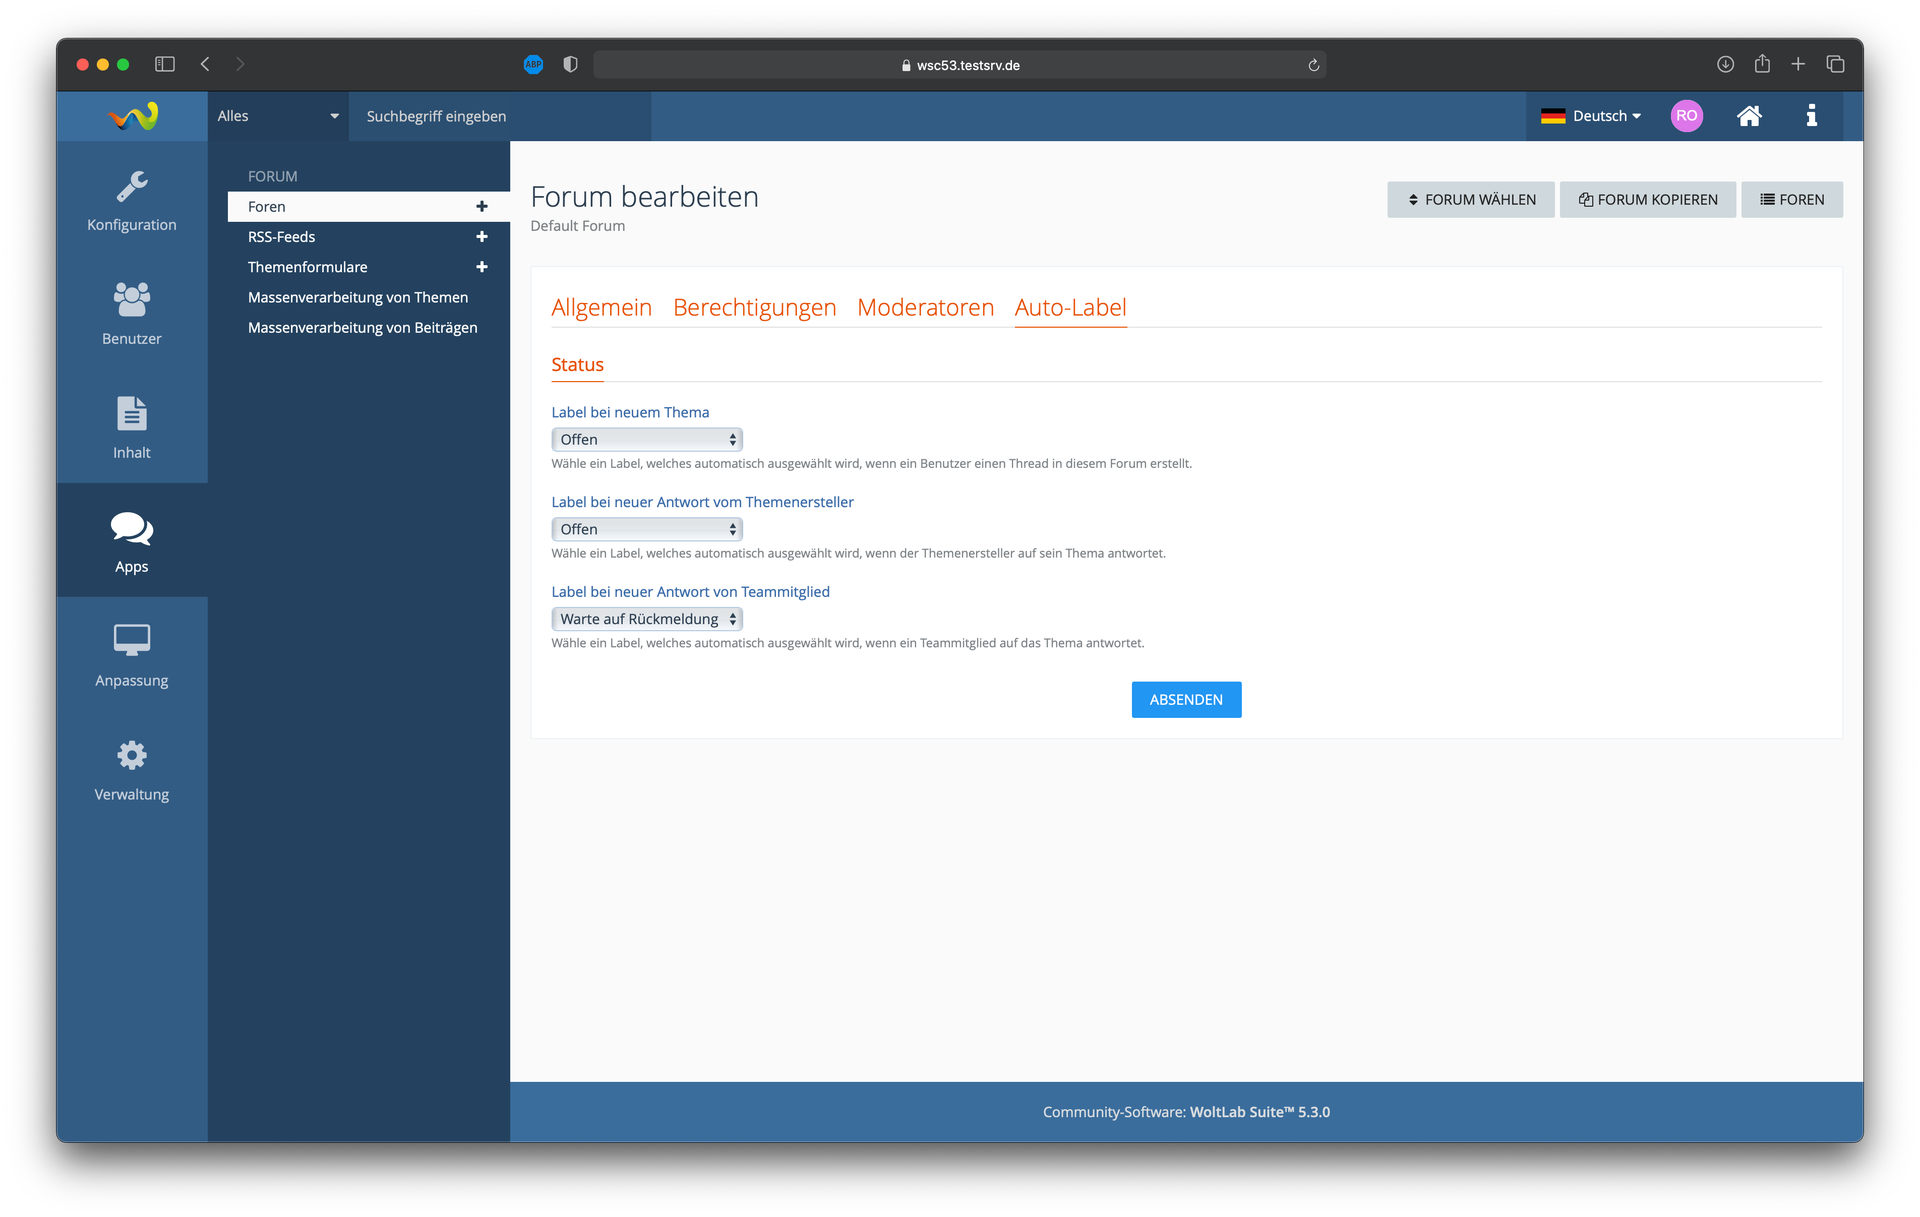Image resolution: width=1920 pixels, height=1217 pixels.
Task: Switch to the Moderatoren tab
Action: tap(925, 308)
